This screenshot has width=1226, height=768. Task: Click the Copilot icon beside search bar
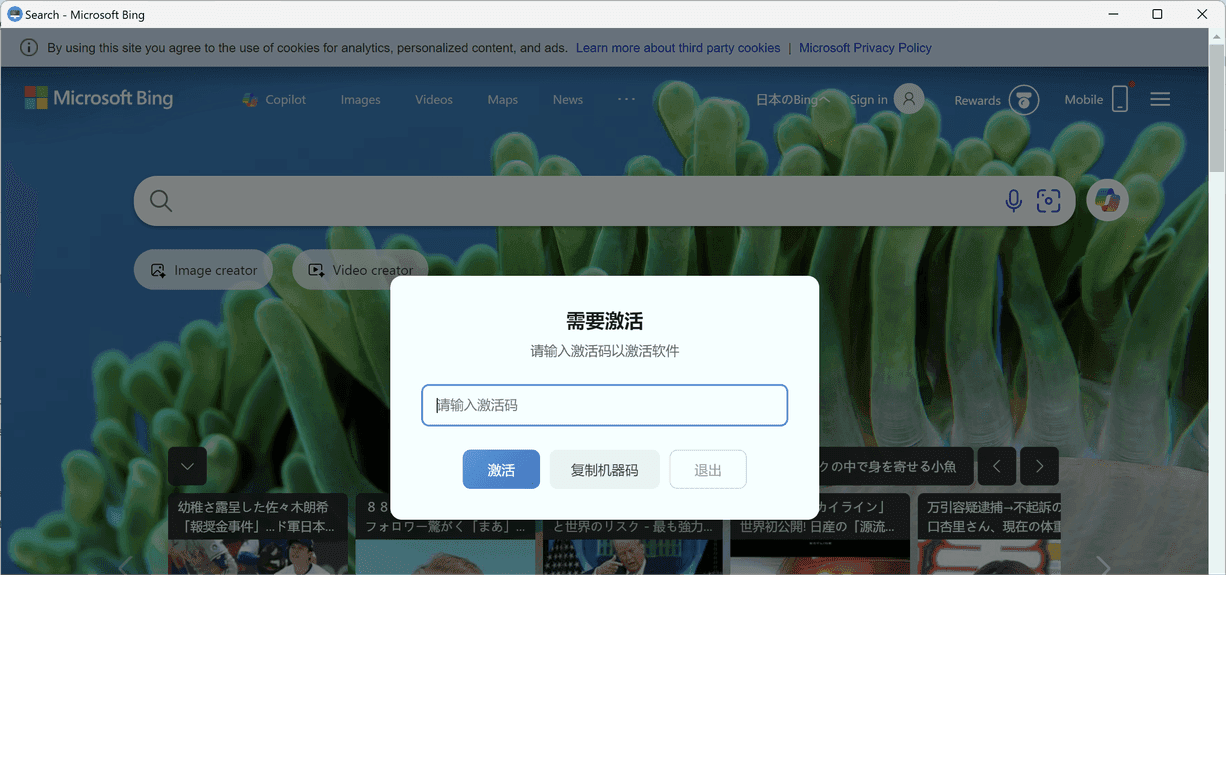pos(1107,200)
